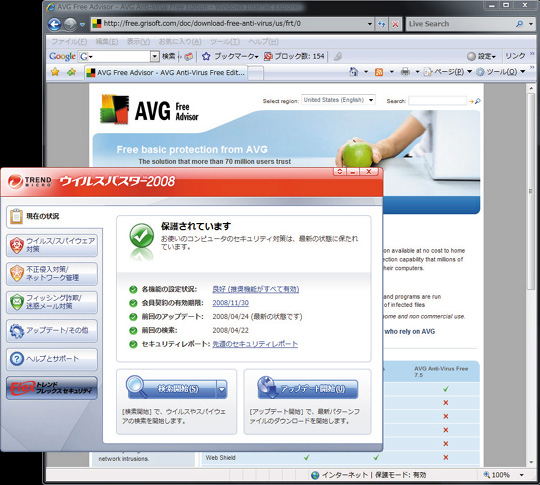Click the add to favorites star icon
Screen dimensions: 540x485
[72, 72]
